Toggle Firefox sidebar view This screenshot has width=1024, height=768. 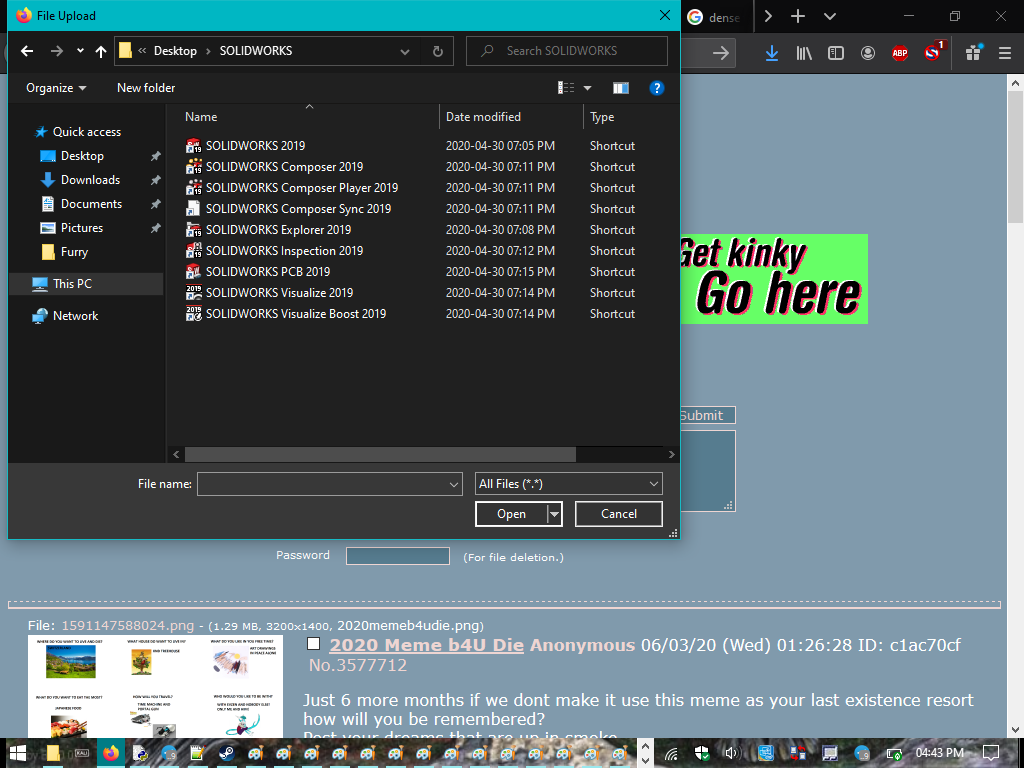[x=835, y=54]
